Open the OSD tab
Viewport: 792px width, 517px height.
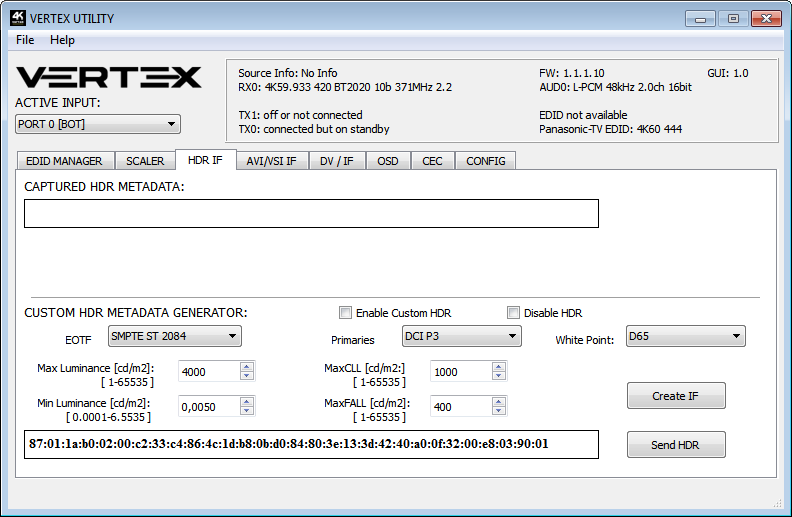coord(388,161)
